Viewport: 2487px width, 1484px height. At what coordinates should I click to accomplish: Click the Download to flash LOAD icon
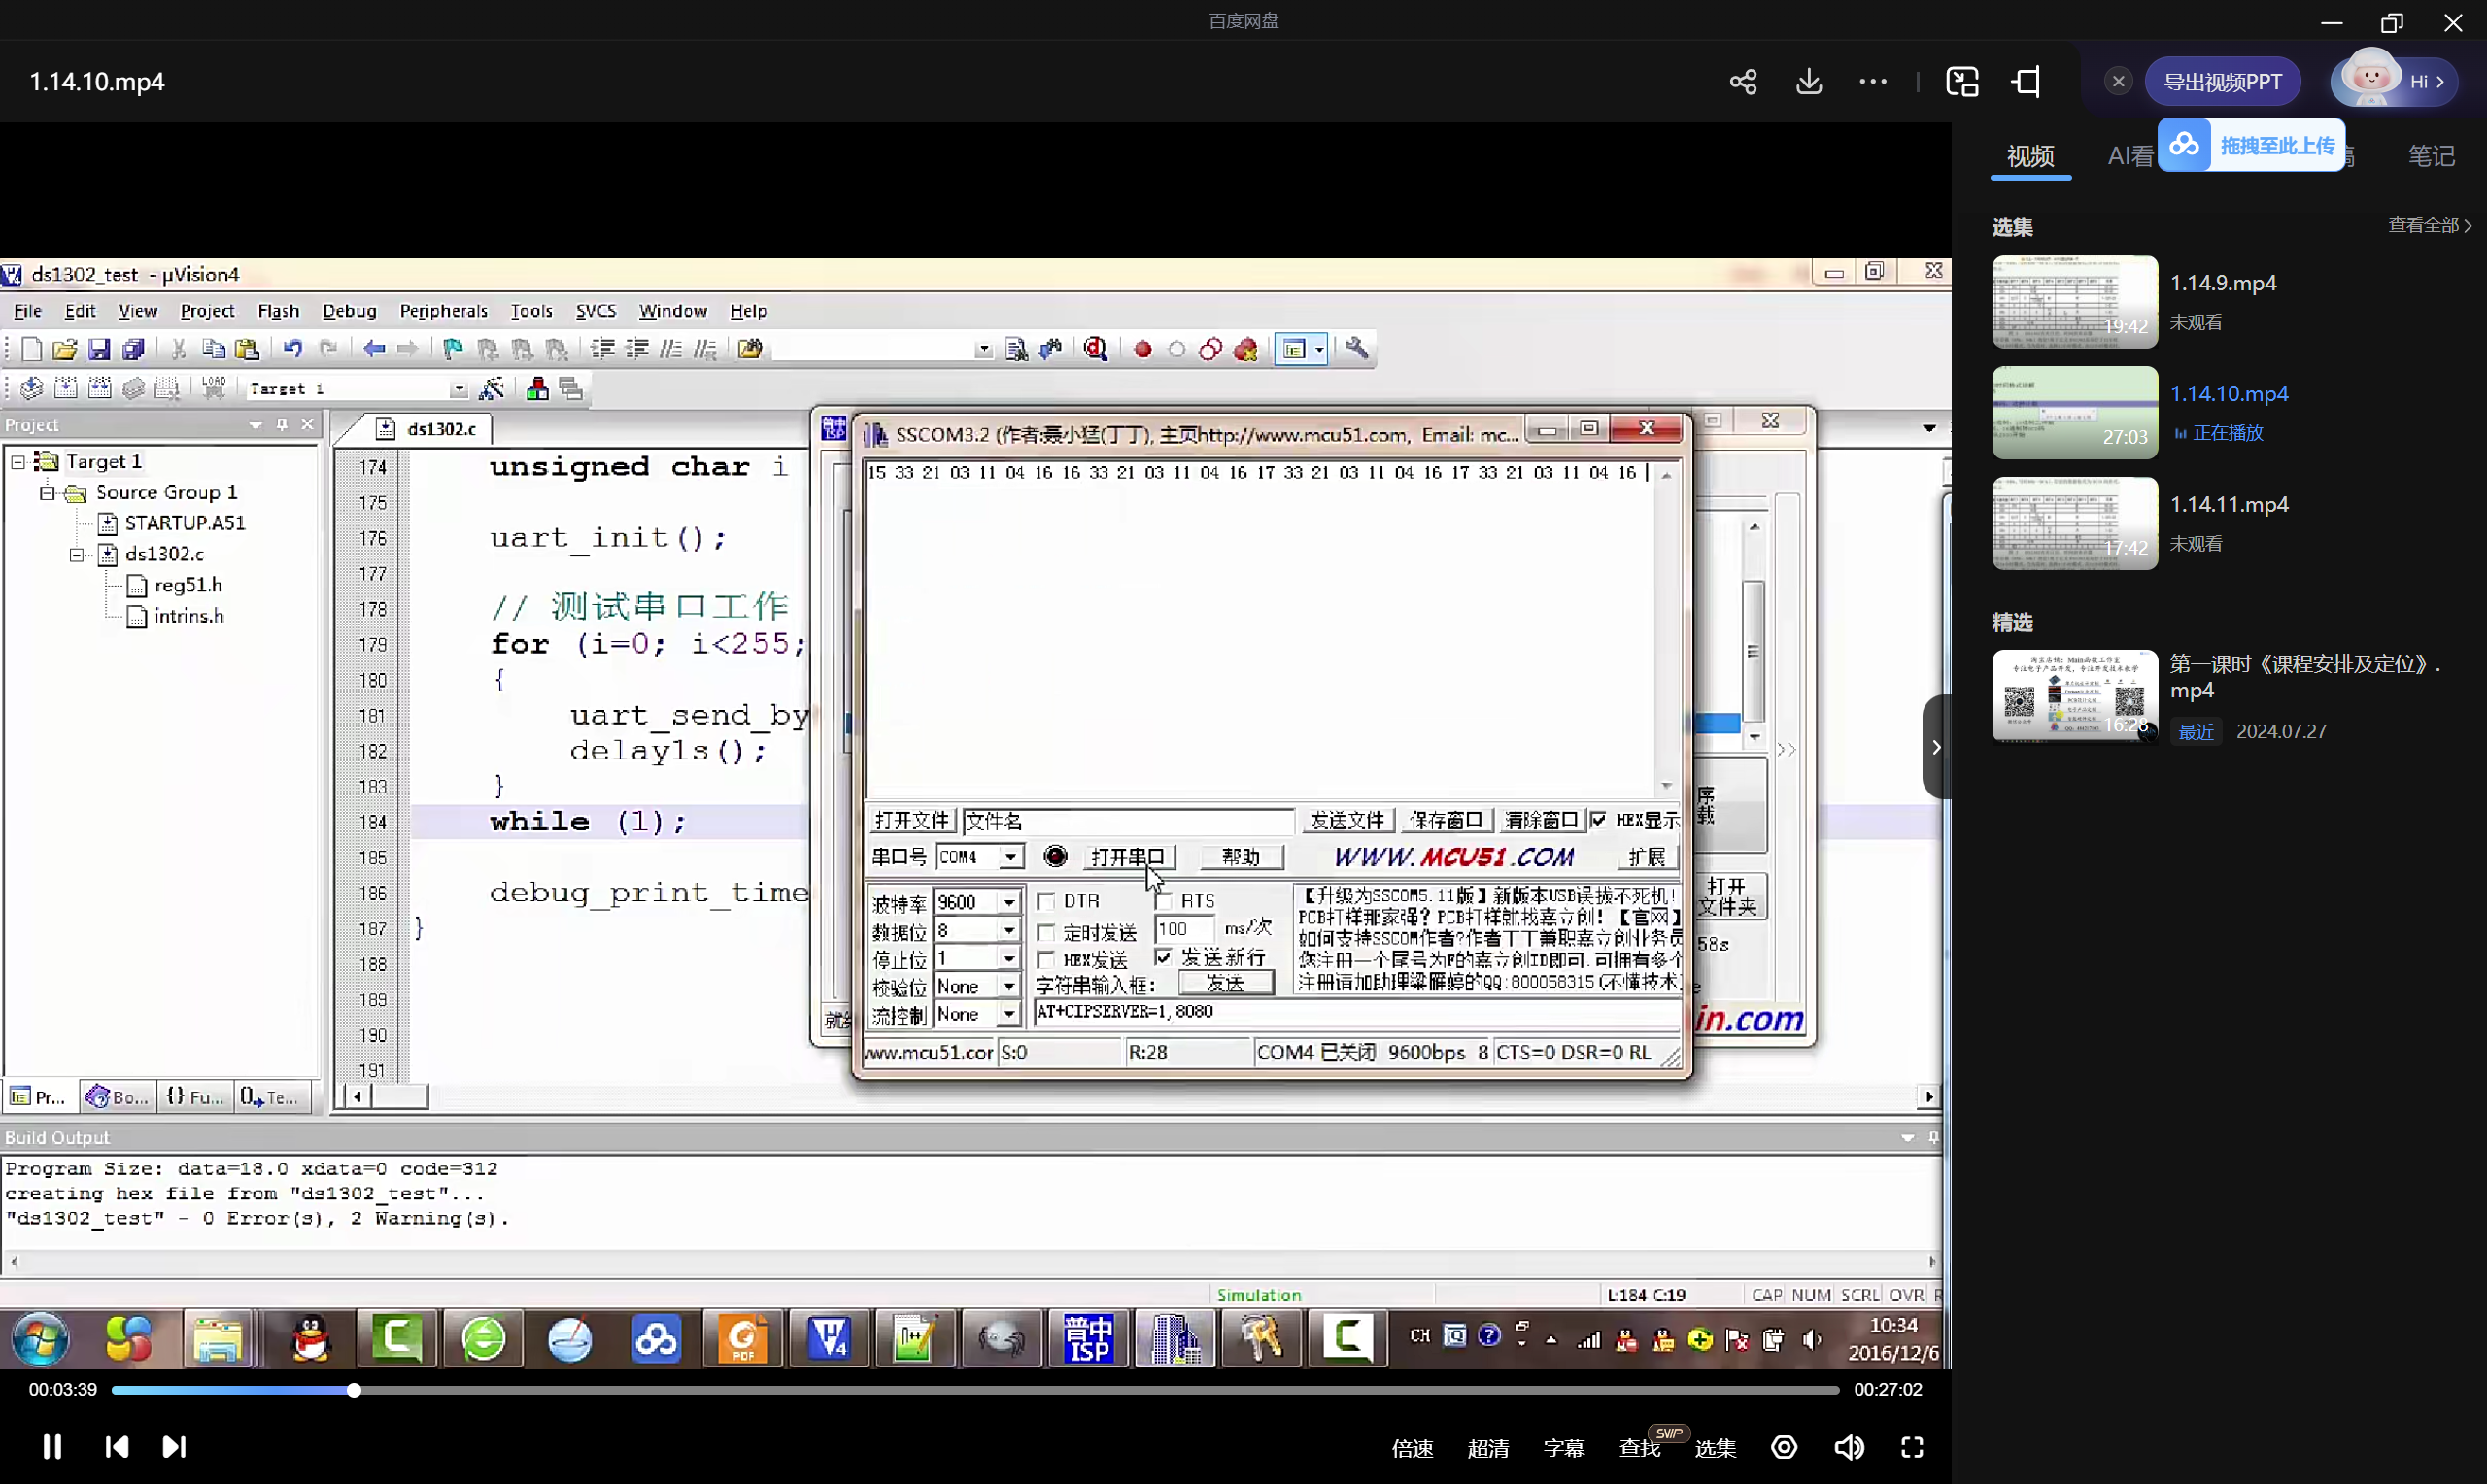click(x=214, y=388)
